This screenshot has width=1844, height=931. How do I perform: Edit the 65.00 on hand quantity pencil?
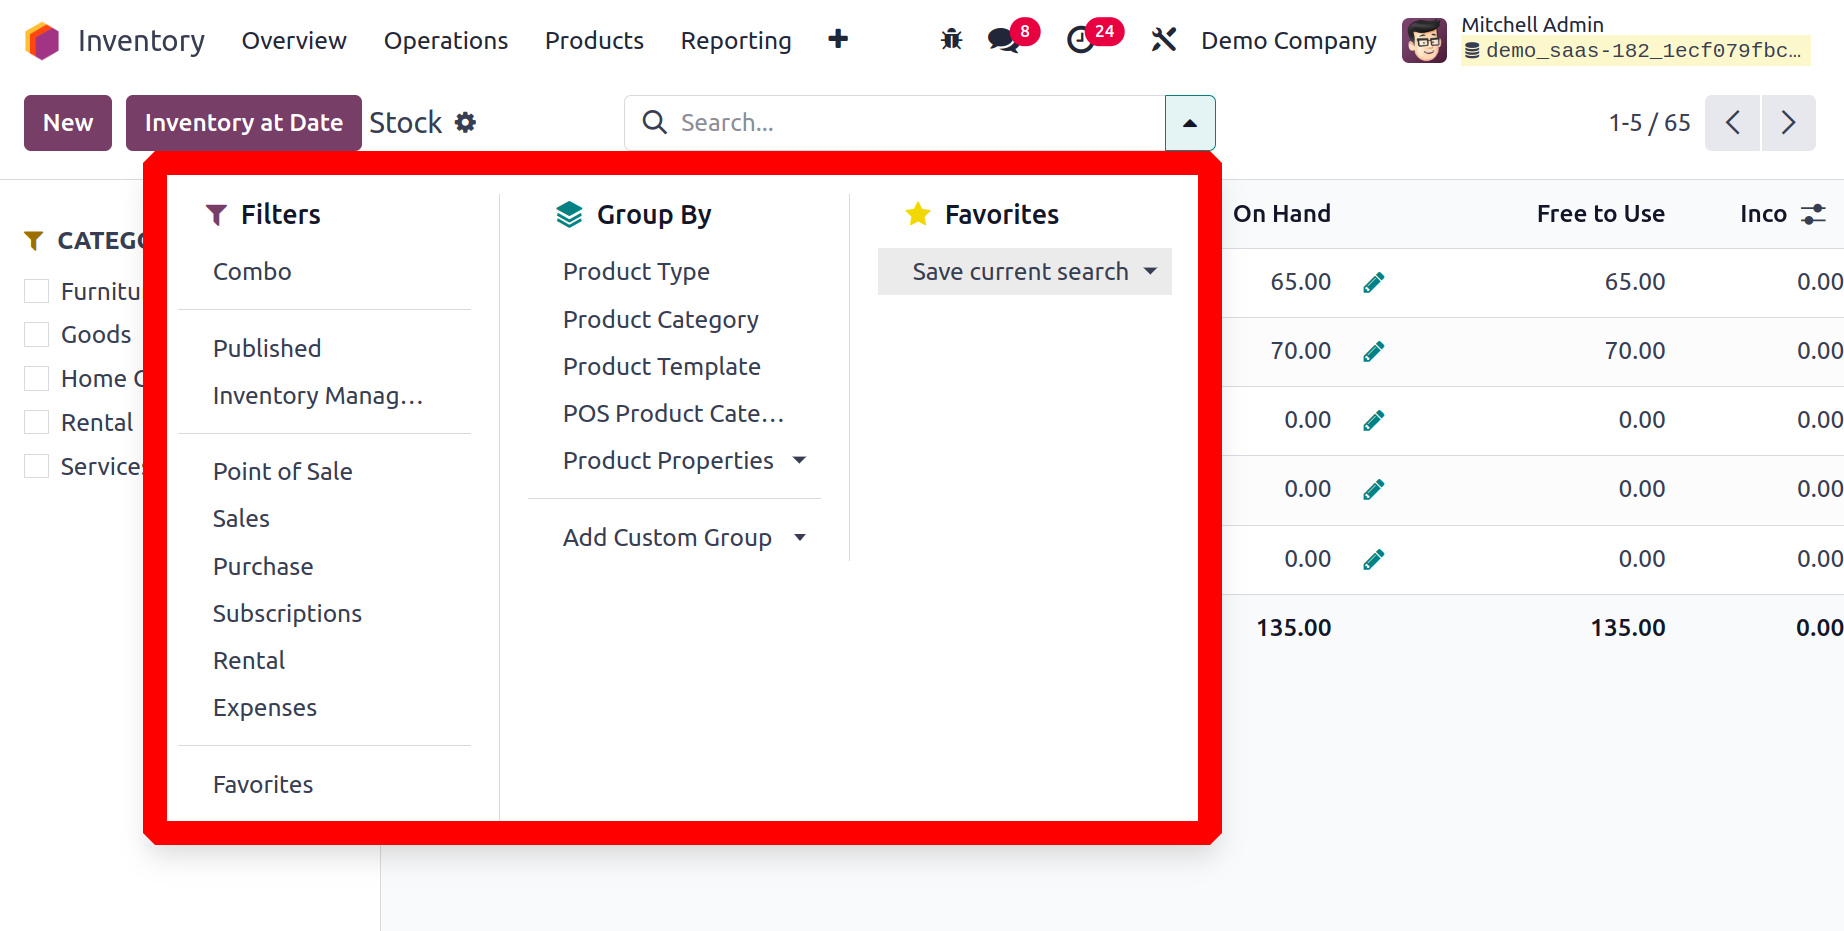[x=1373, y=283]
